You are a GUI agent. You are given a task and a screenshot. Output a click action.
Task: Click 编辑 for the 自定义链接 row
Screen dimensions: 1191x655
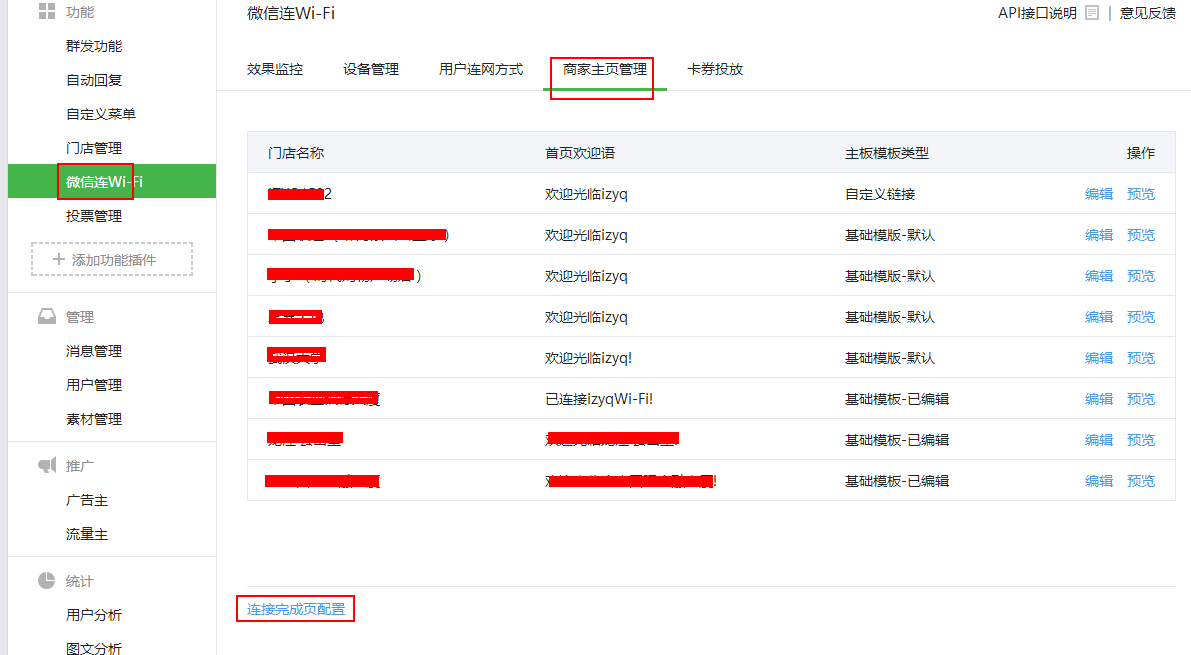click(1099, 194)
